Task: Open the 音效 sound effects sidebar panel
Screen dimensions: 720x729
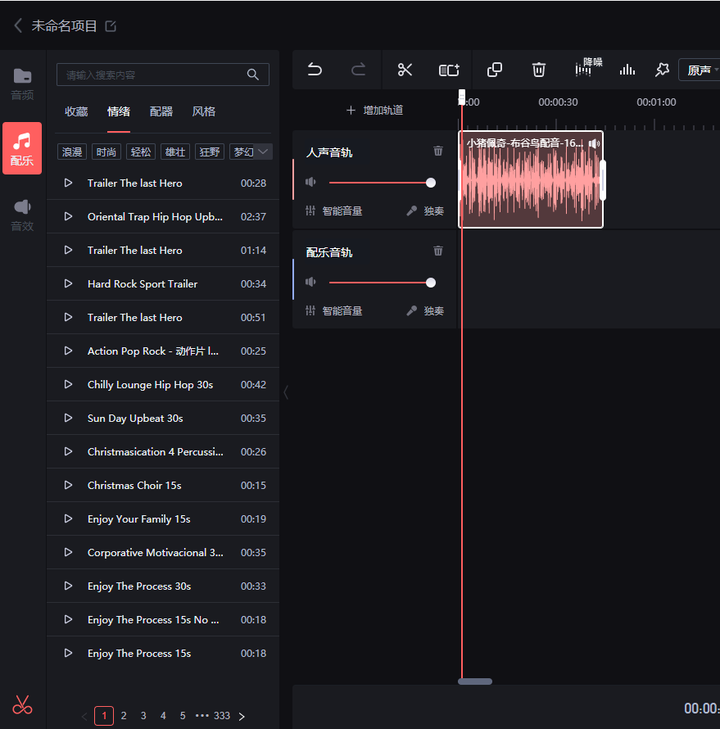Action: 22,215
